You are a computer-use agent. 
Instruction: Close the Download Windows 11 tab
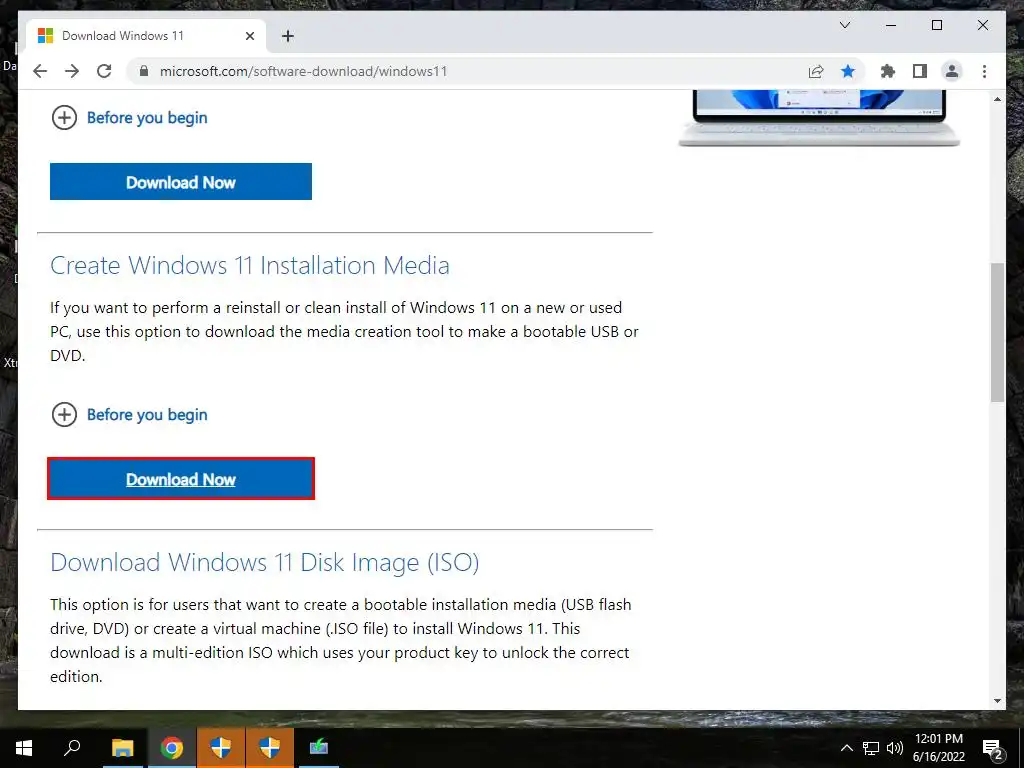(249, 36)
